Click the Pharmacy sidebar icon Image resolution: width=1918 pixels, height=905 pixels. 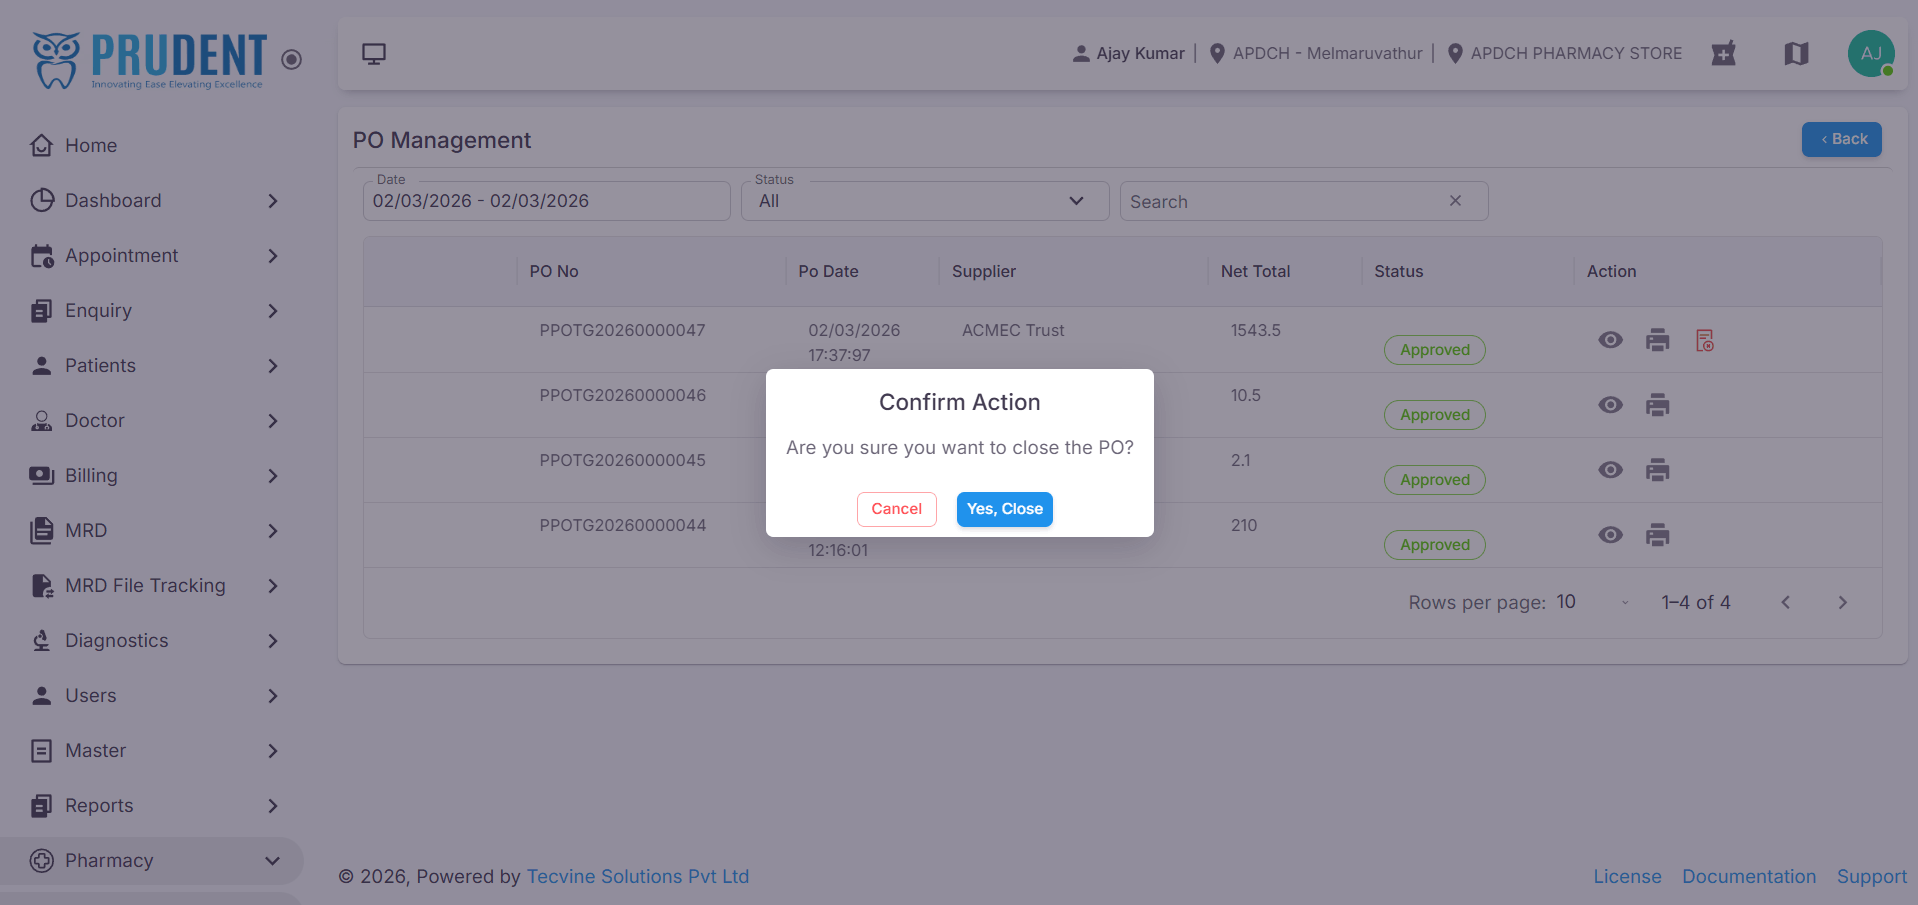[x=41, y=861]
